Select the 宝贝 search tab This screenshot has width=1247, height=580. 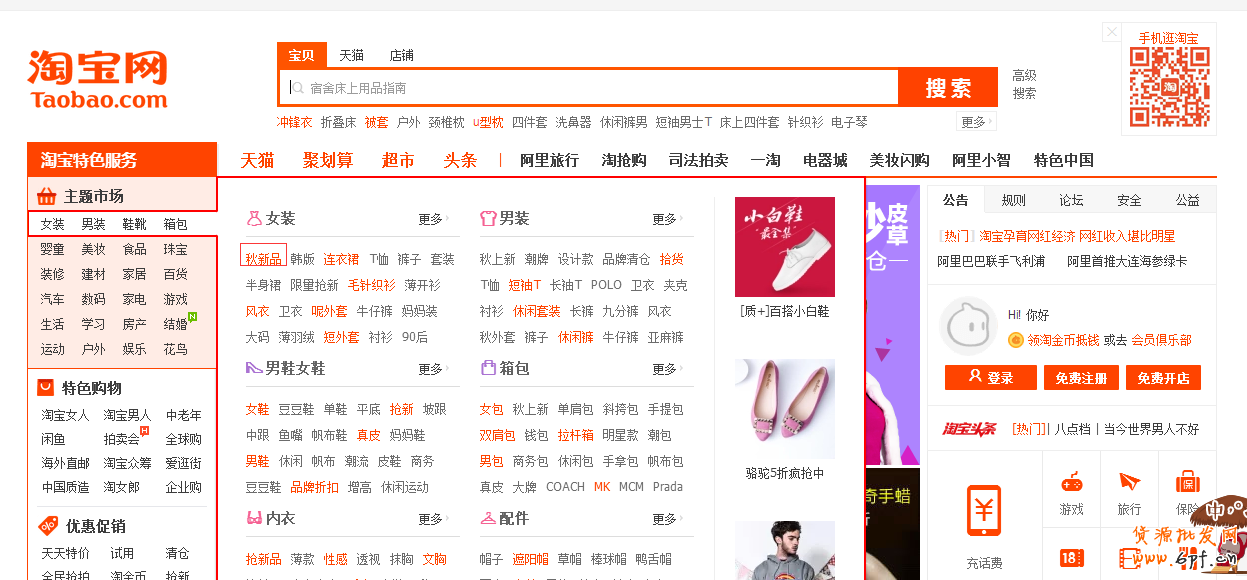tap(301, 55)
